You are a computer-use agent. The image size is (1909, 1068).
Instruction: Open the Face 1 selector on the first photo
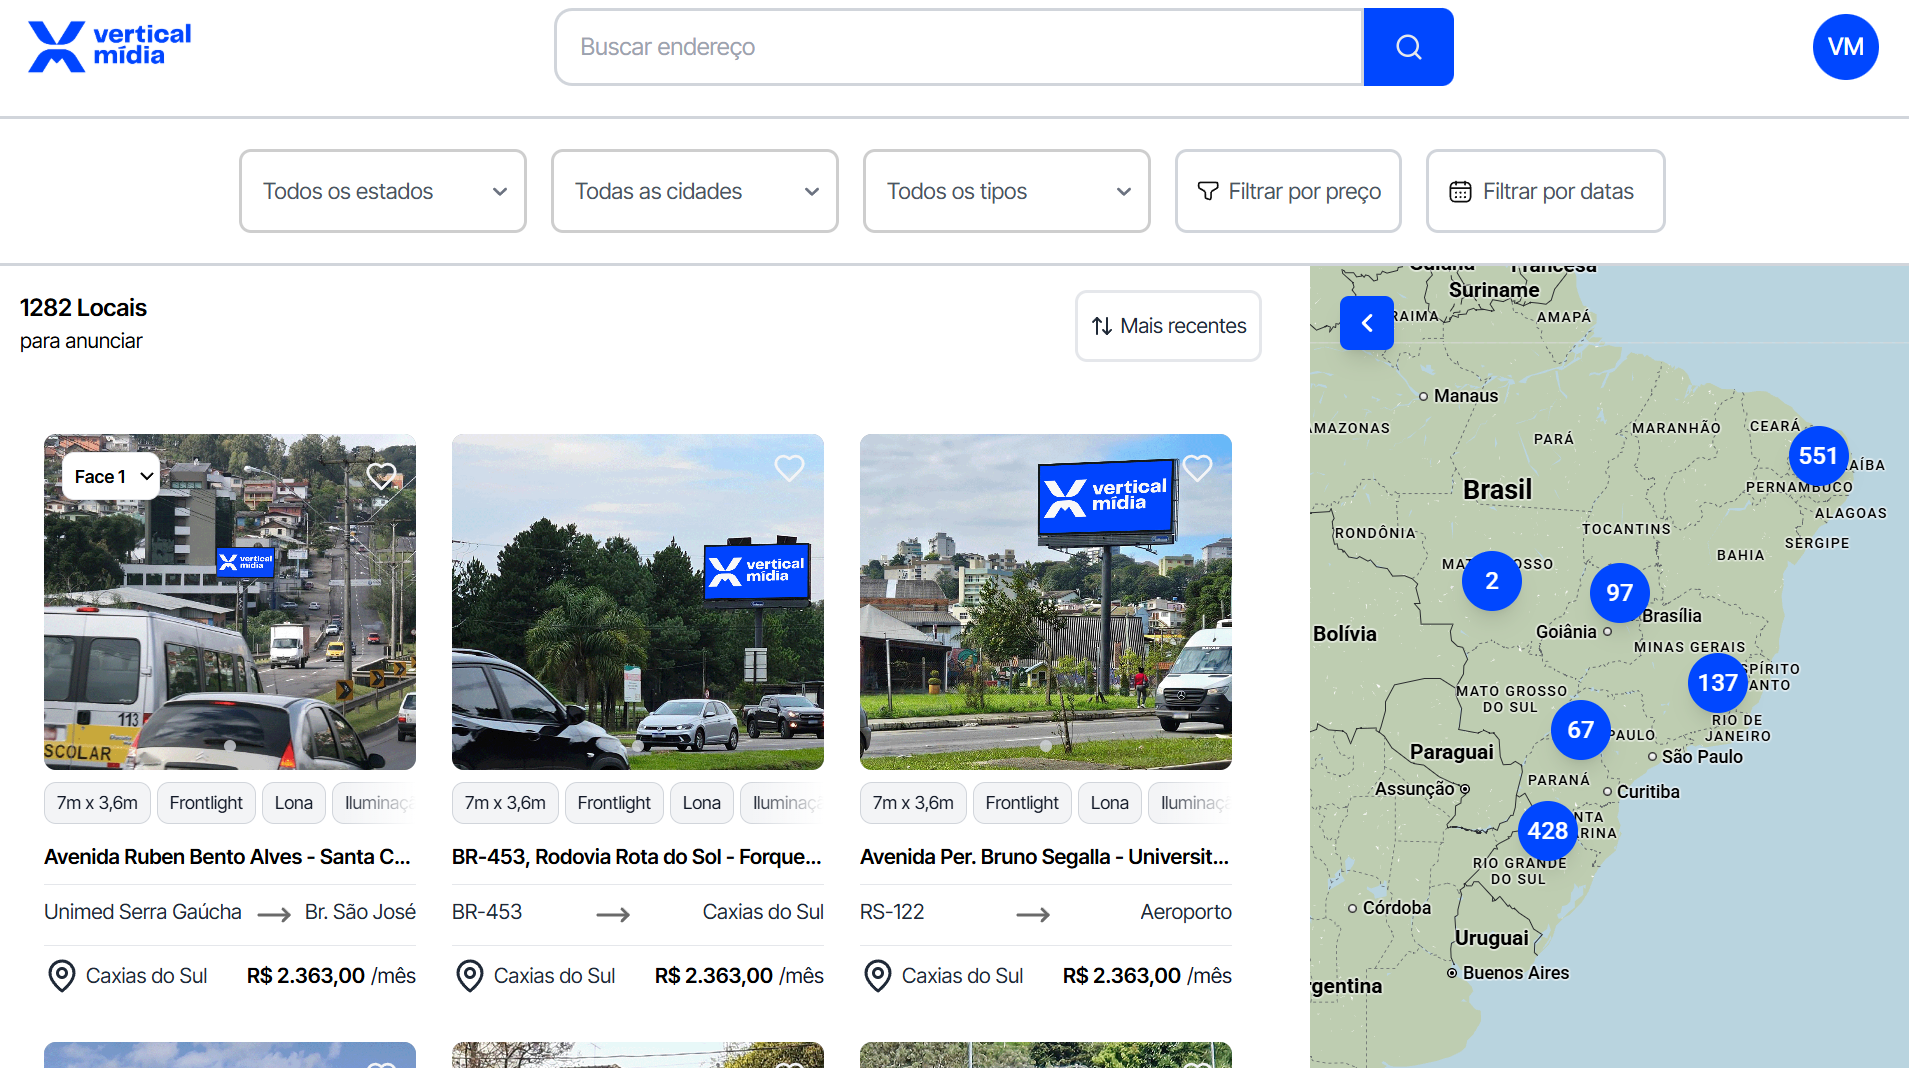click(x=112, y=476)
